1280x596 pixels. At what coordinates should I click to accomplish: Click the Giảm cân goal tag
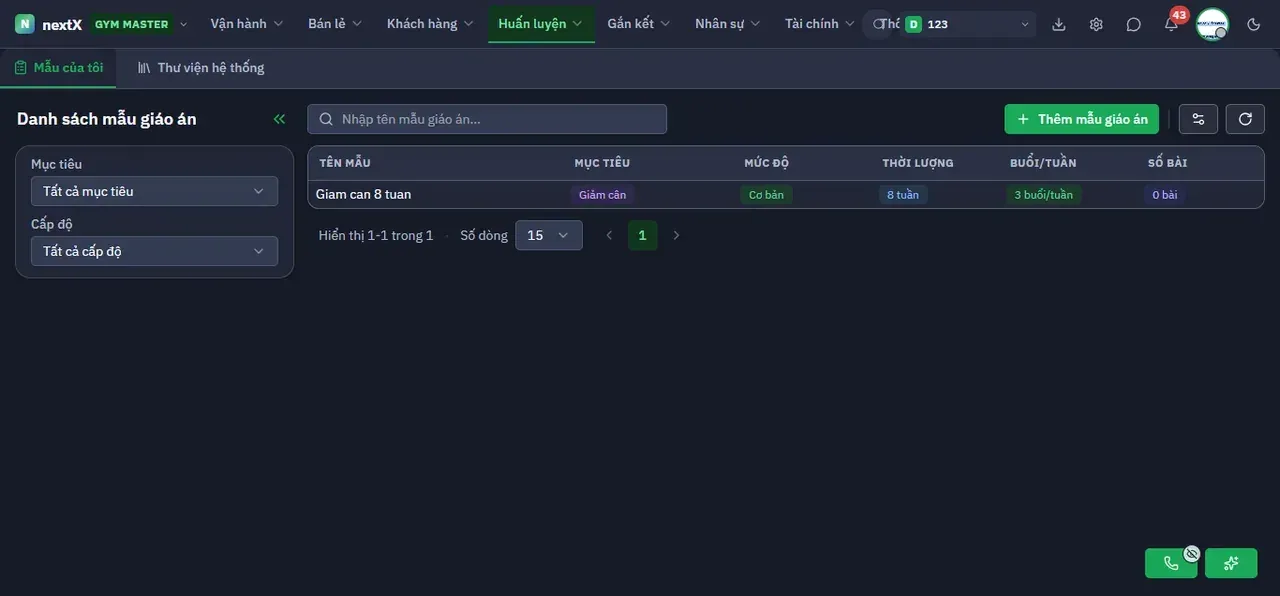603,195
